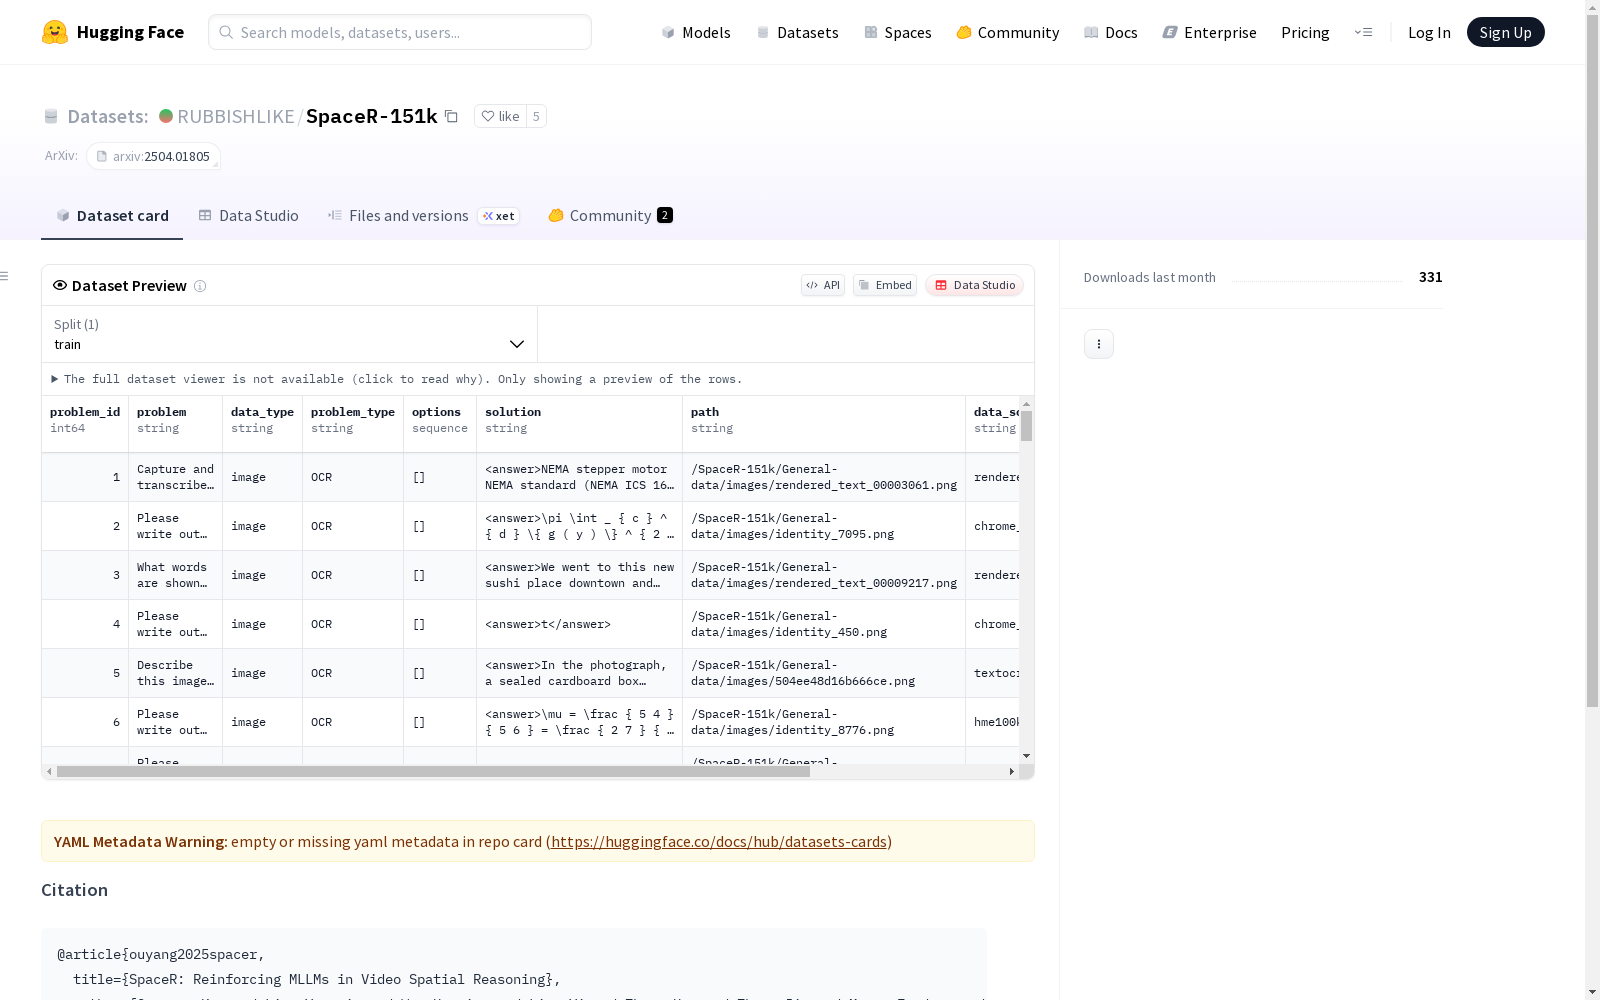The width and height of the screenshot is (1600, 1000).
Task: Click the path cell rendered_text_00009217.png
Action: (x=824, y=575)
